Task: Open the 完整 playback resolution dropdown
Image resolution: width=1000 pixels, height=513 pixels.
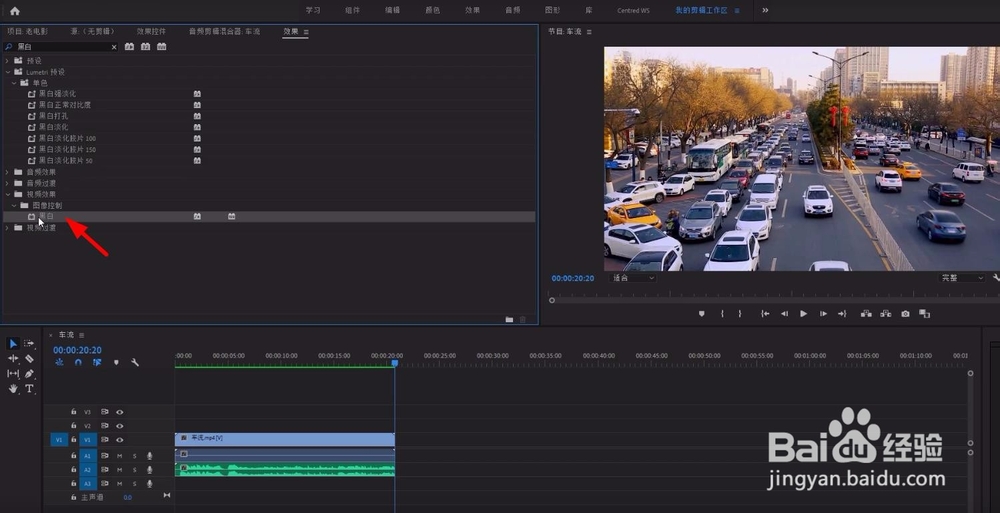Action: click(962, 278)
